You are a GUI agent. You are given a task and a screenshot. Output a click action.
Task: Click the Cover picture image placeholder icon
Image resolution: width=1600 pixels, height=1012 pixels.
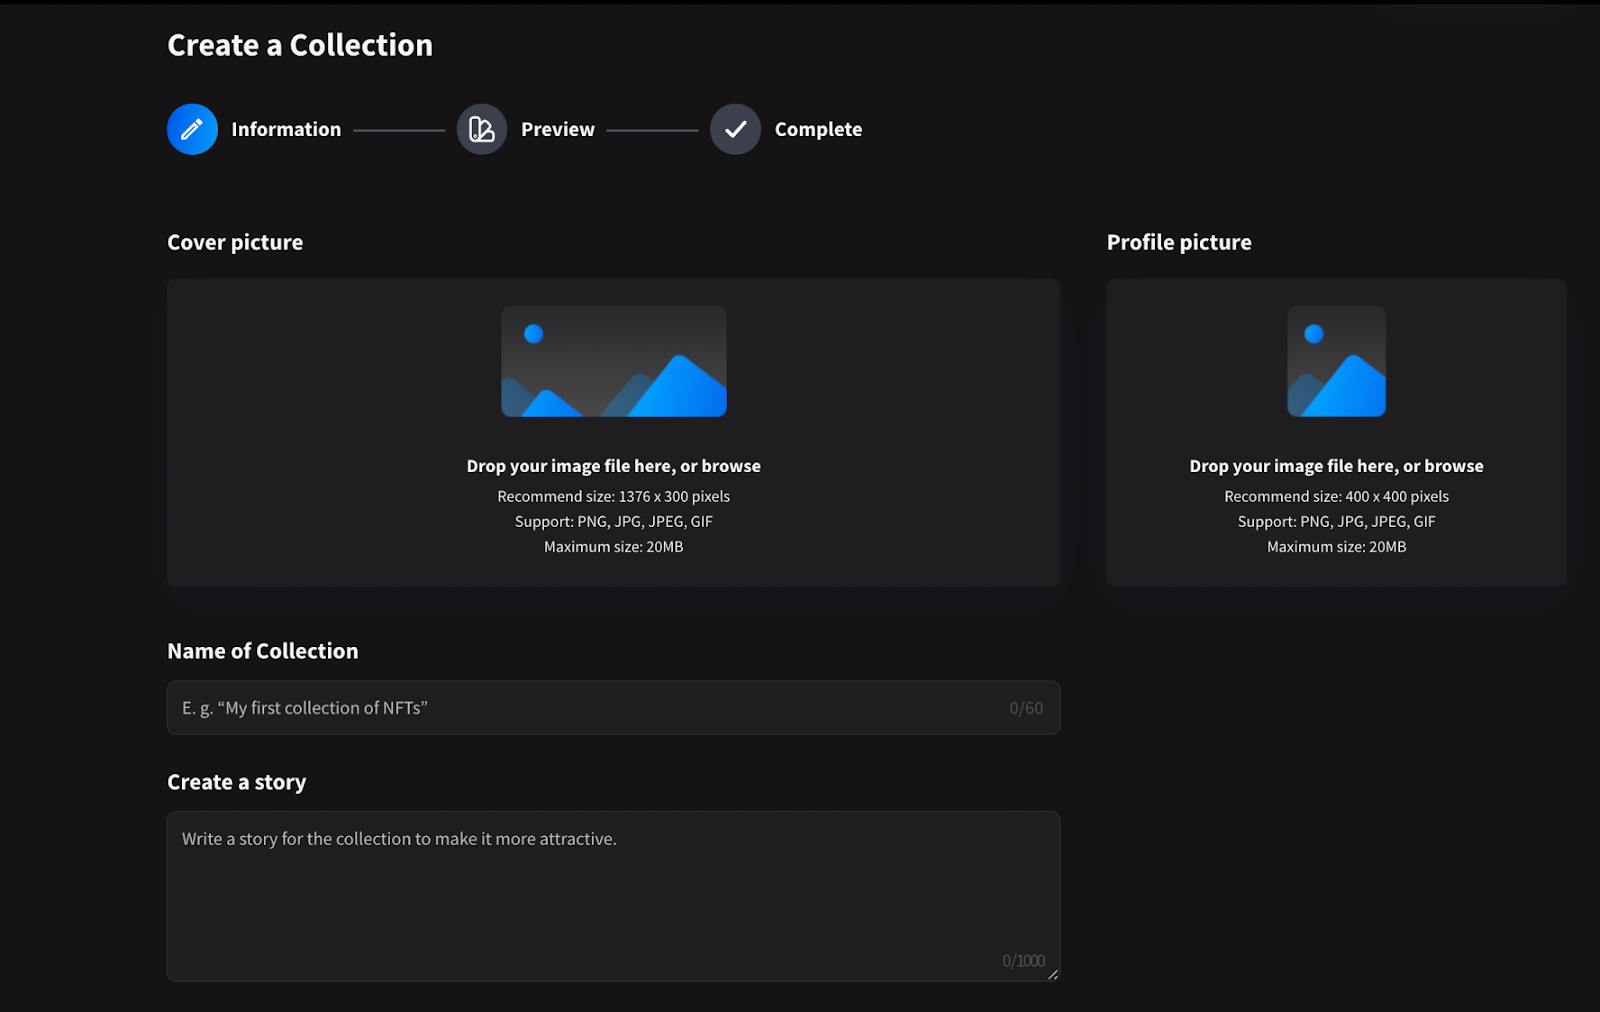click(613, 361)
